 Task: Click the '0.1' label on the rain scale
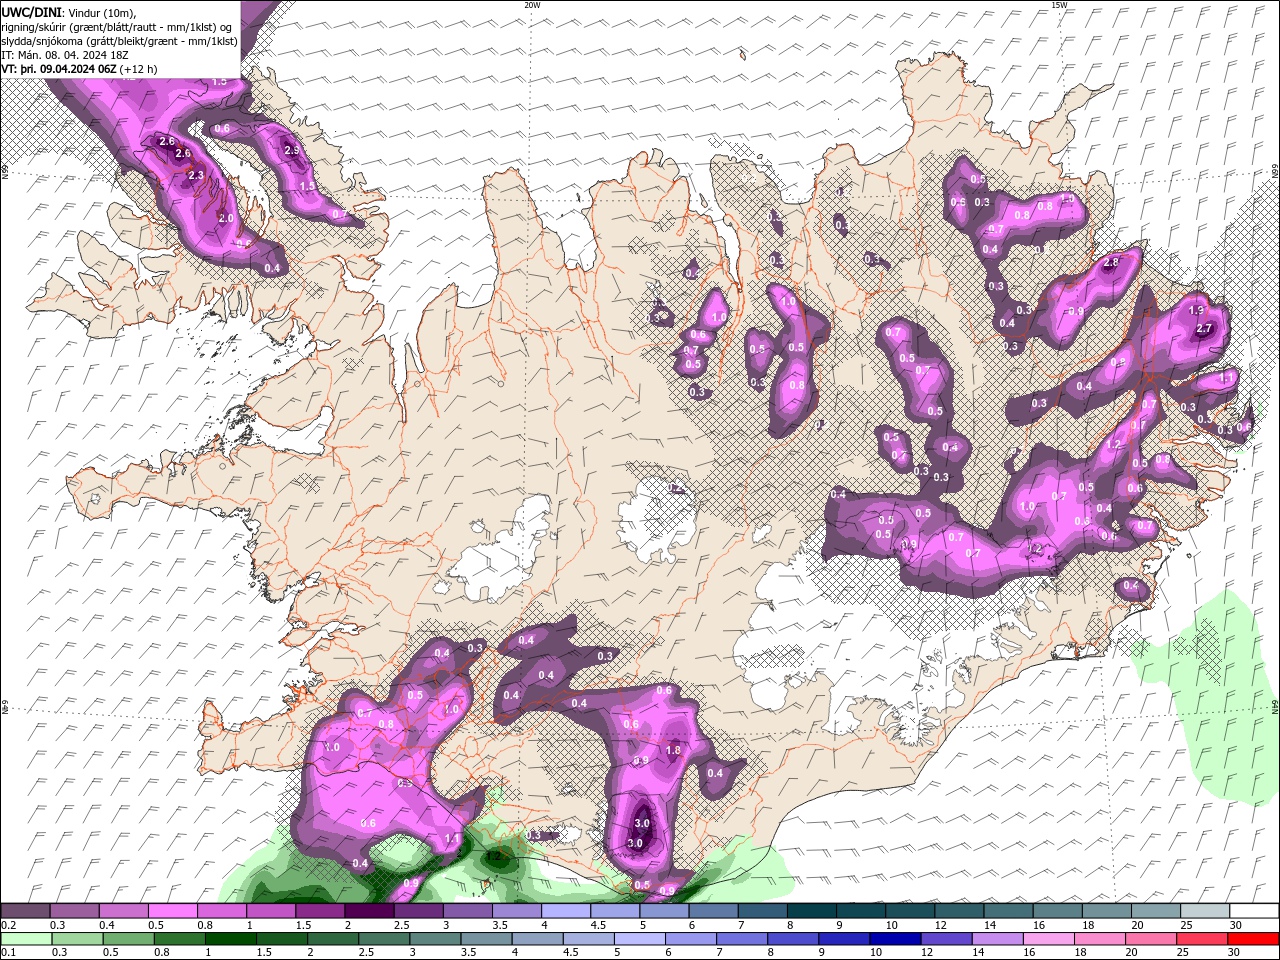click(8, 953)
